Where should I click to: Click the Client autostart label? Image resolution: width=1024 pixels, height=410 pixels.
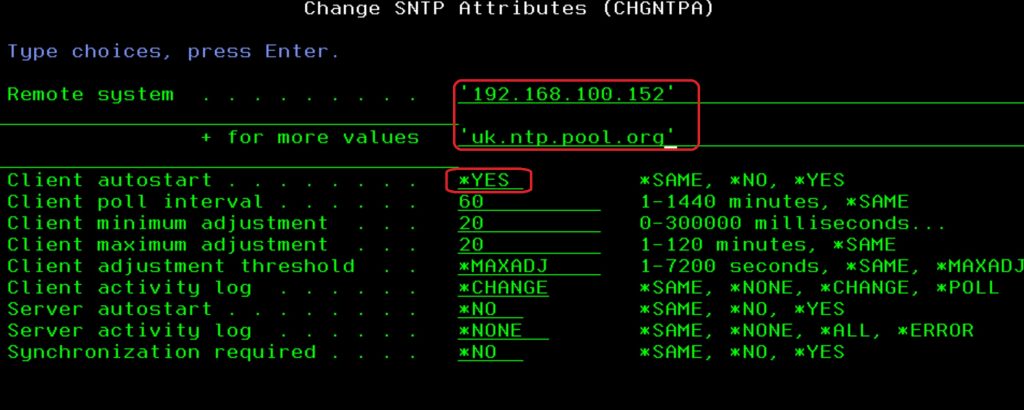click(x=110, y=181)
